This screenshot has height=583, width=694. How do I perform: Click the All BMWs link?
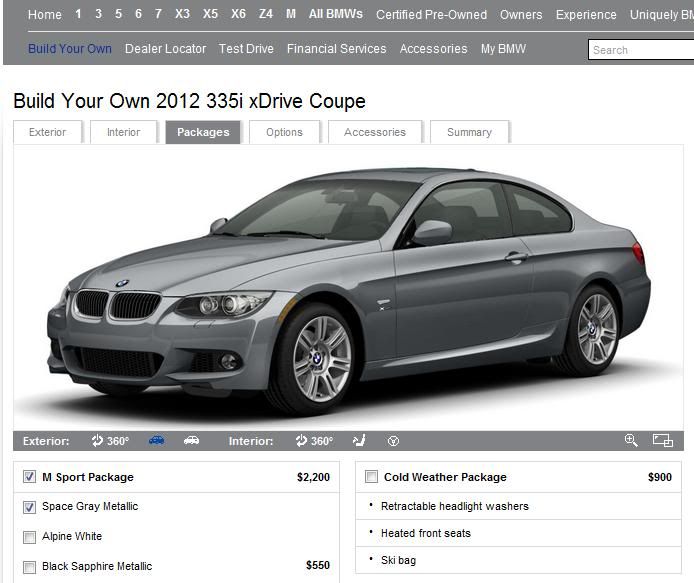pos(336,14)
